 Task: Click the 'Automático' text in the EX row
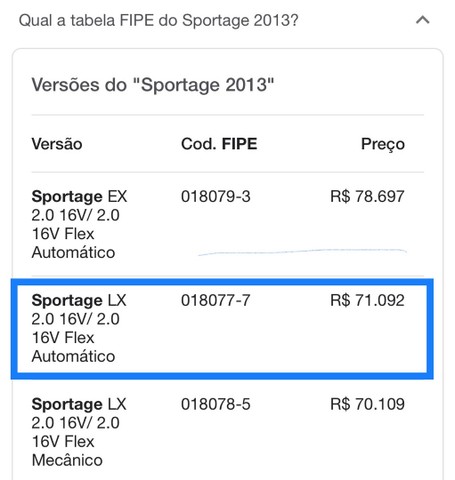tap(73, 252)
